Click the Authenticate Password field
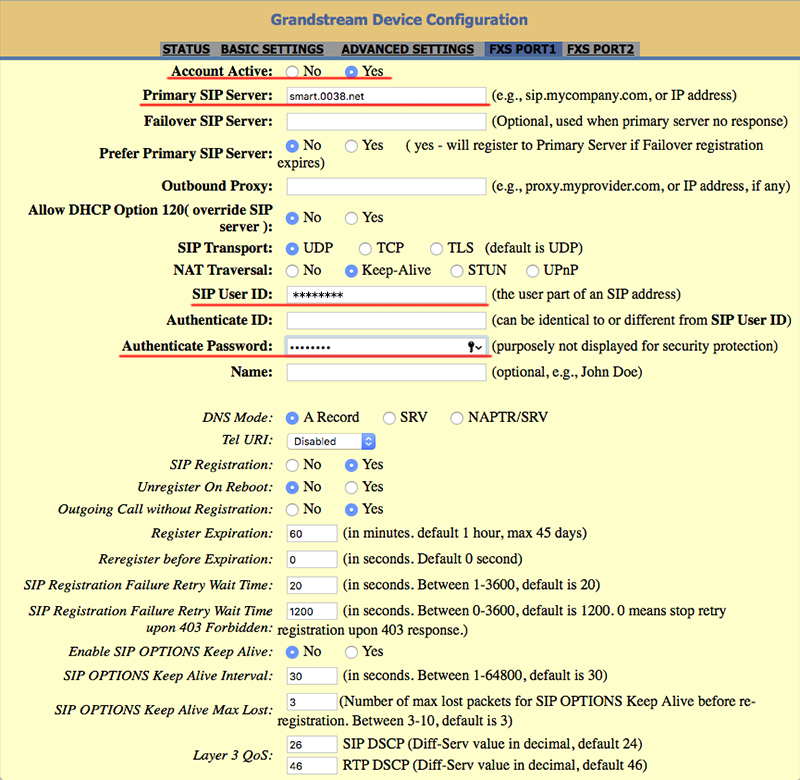Viewport: 800px width, 780px height. [x=386, y=346]
